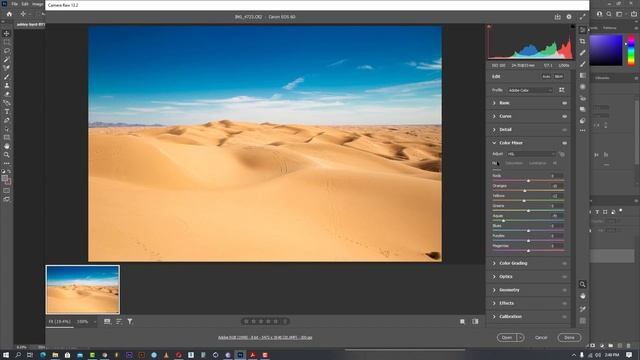Expand the Effects panel
Viewport: 640px width, 360px height.
(494, 303)
